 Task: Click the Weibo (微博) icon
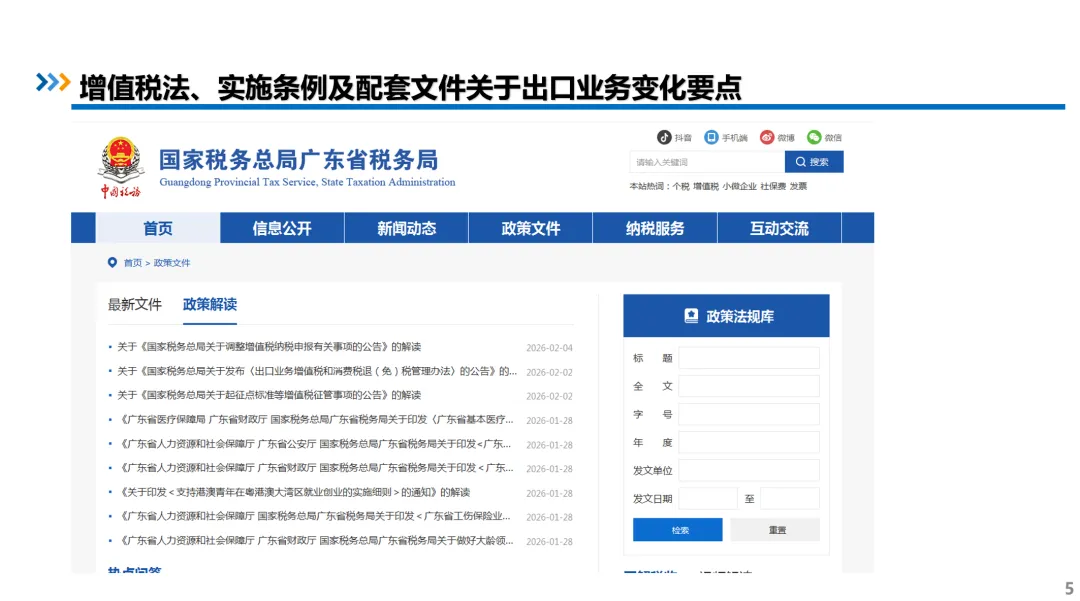(767, 137)
